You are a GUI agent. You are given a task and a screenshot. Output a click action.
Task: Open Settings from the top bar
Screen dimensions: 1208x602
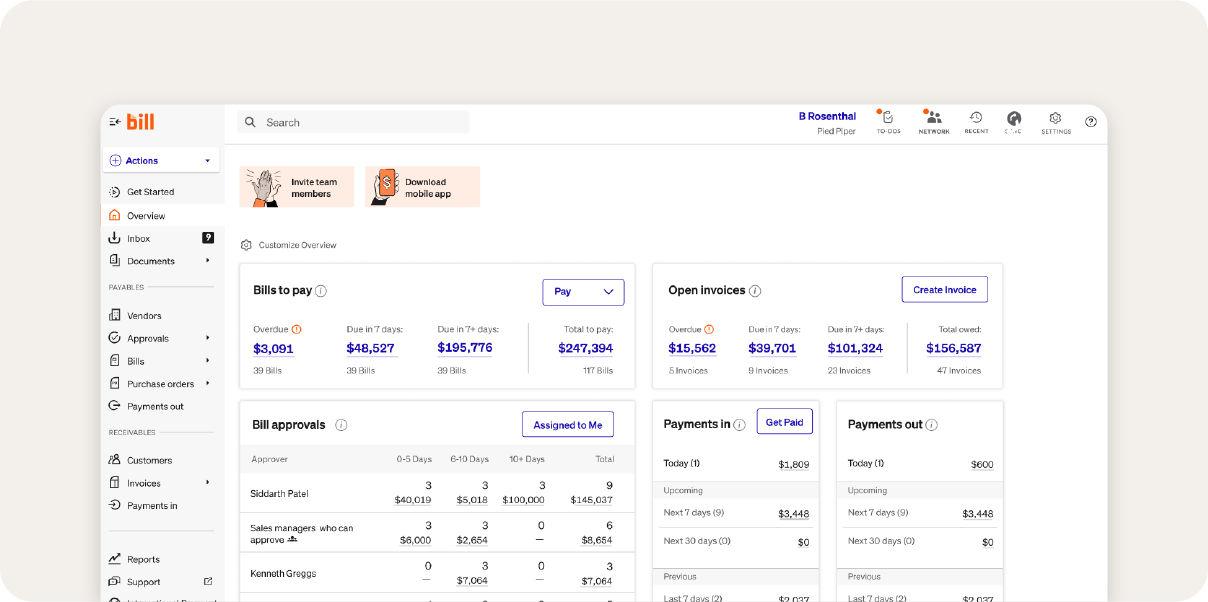point(1054,121)
